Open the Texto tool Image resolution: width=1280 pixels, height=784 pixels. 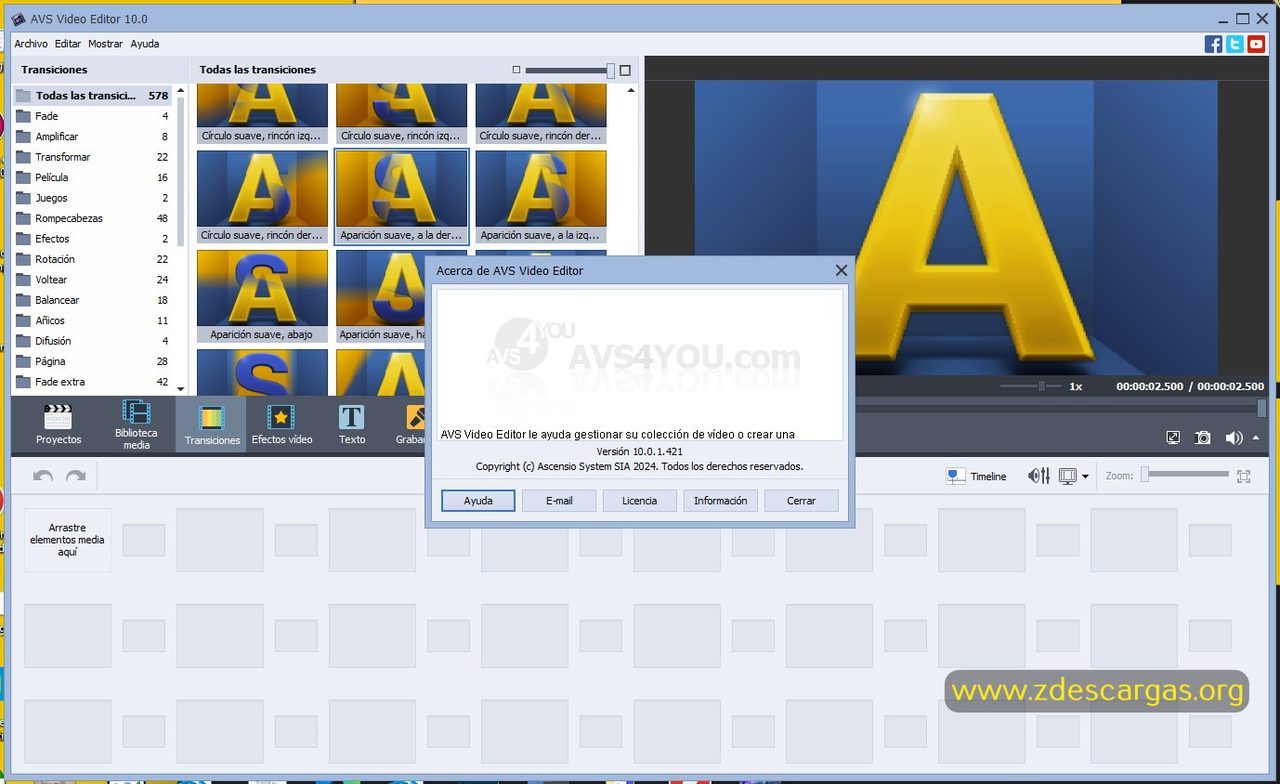coord(352,424)
